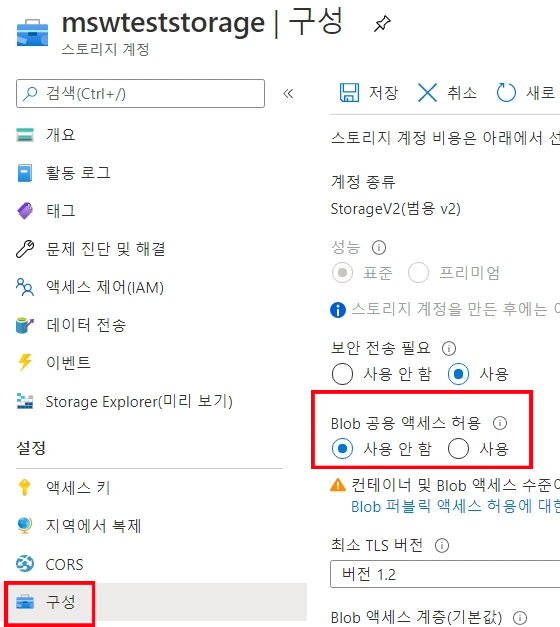Open the 최소 TLS 버전 dropdown
This screenshot has height=627, width=560.
445,574
